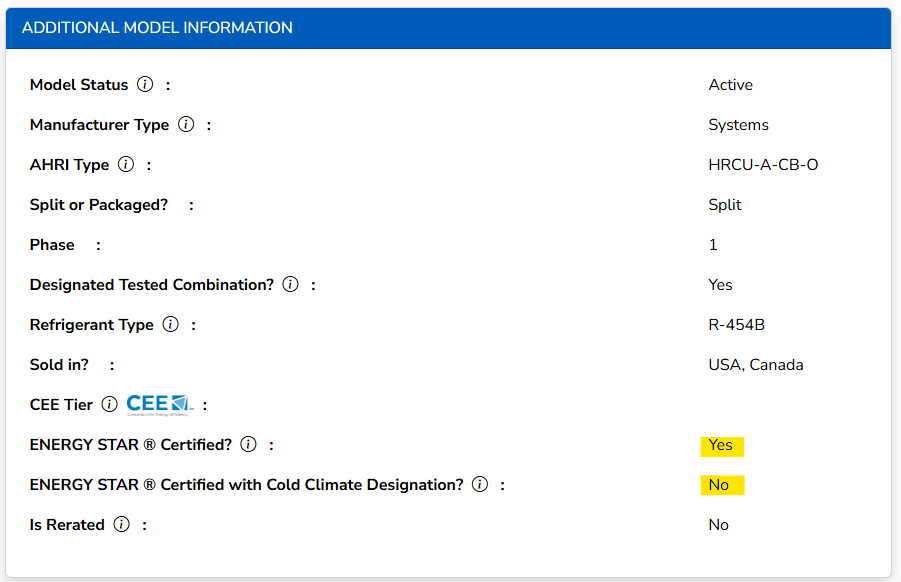
Task: Select the ADDITIONAL MODEL INFORMATION header
Action: pos(157,28)
